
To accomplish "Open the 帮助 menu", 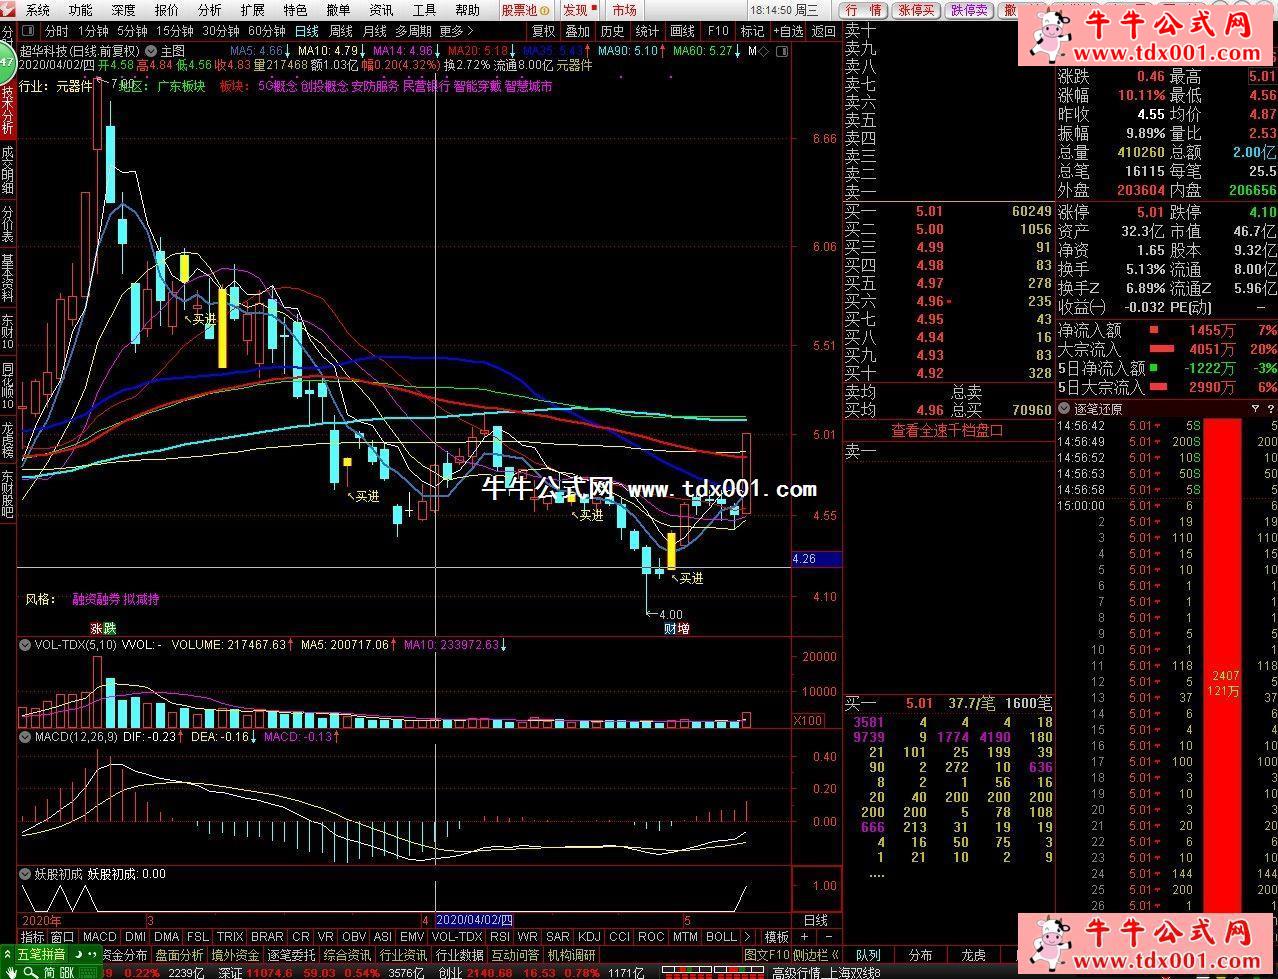I will [467, 10].
